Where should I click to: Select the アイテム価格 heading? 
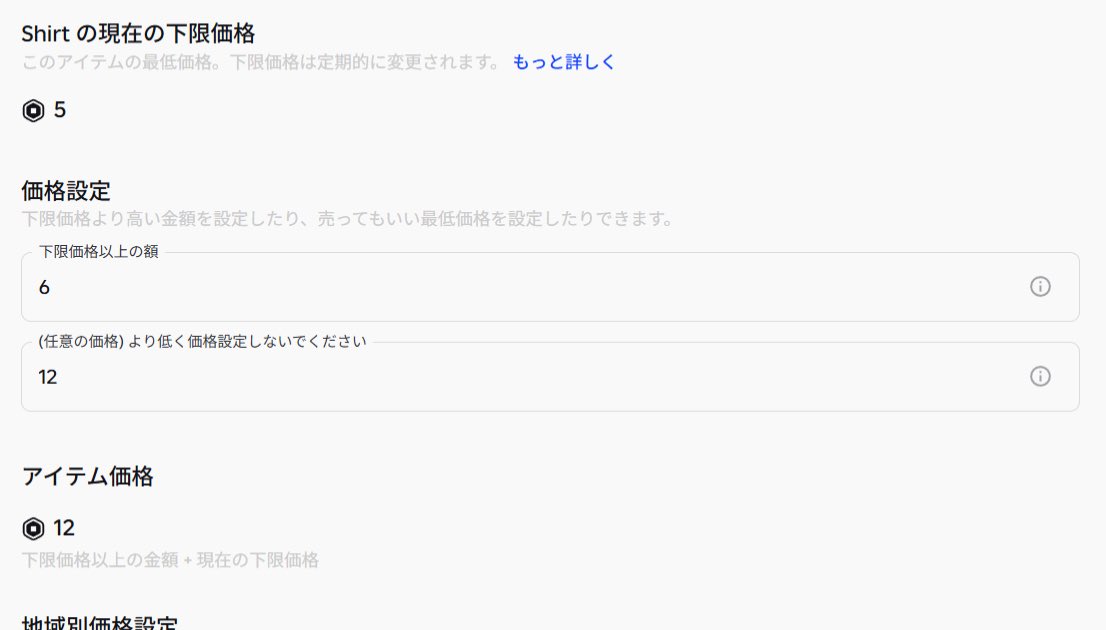click(x=87, y=476)
